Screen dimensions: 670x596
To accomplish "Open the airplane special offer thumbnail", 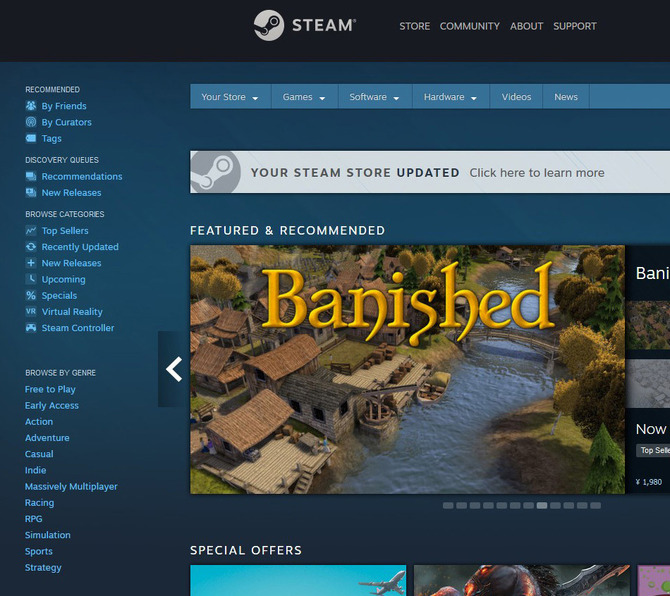I will tap(298, 580).
